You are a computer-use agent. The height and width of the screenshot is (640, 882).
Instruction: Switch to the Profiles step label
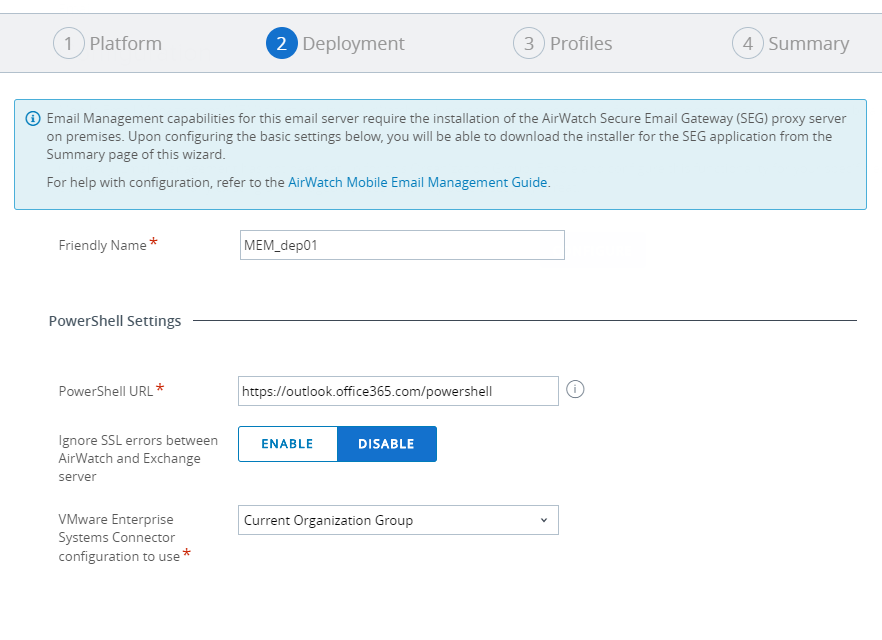click(x=581, y=44)
